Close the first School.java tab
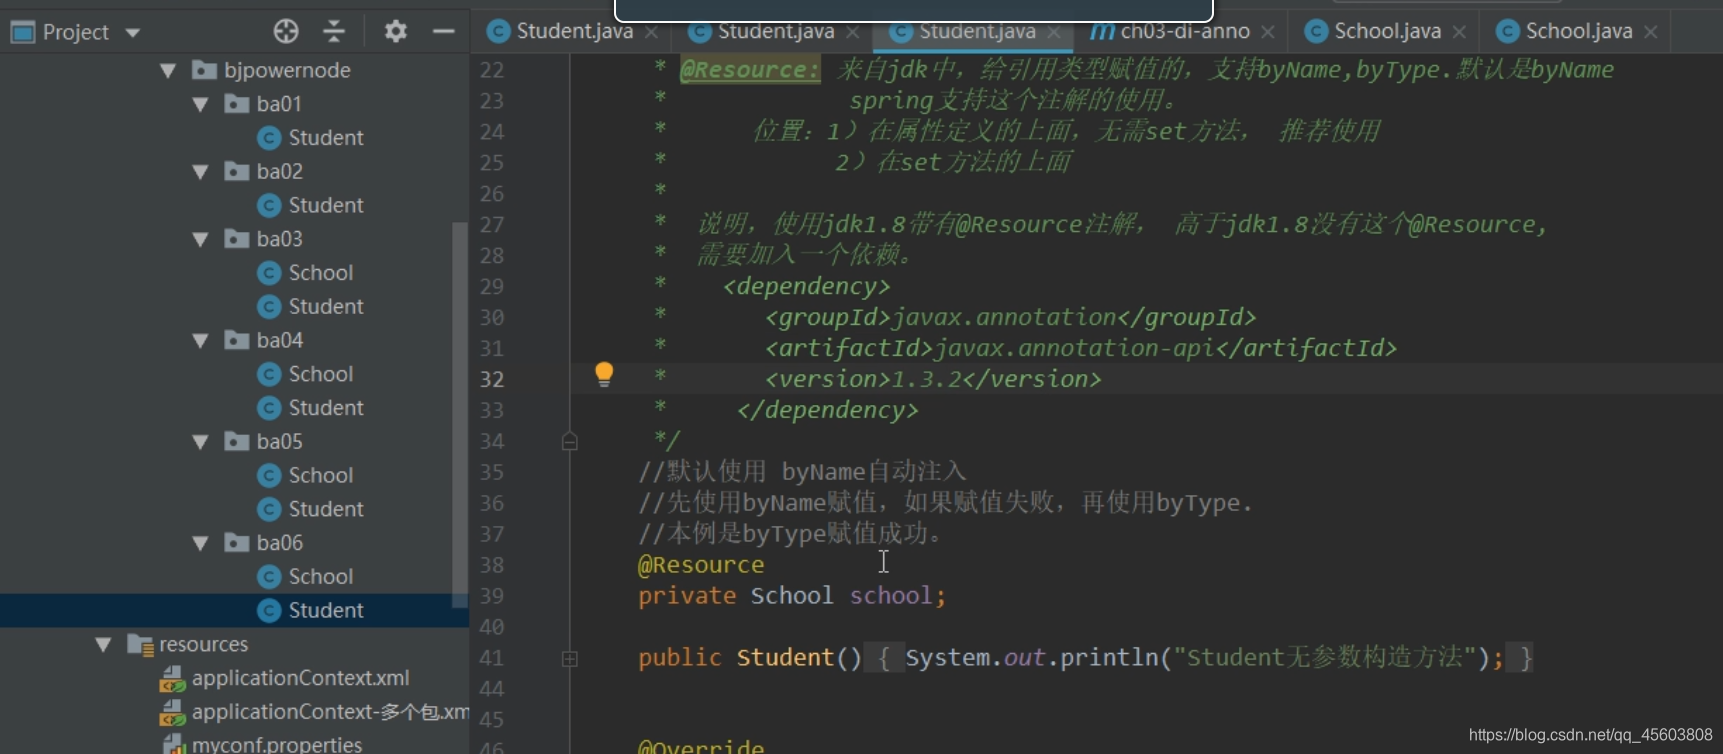This screenshot has width=1723, height=754. coord(1459,33)
